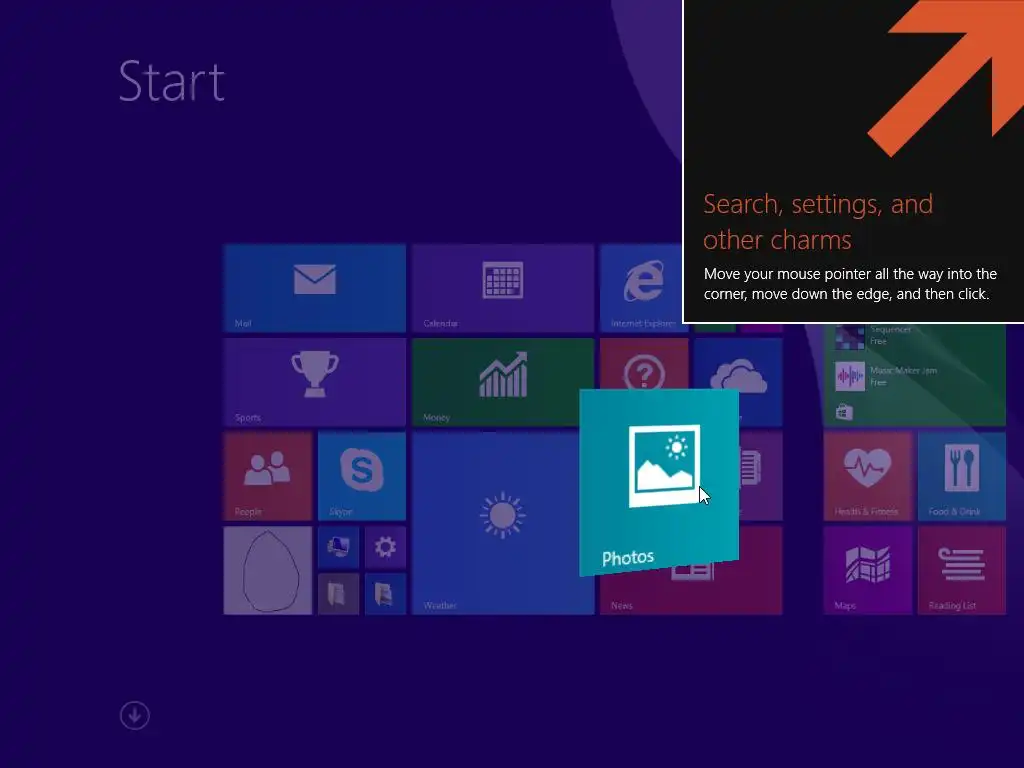Open the PC settings gear tile

click(x=385, y=547)
